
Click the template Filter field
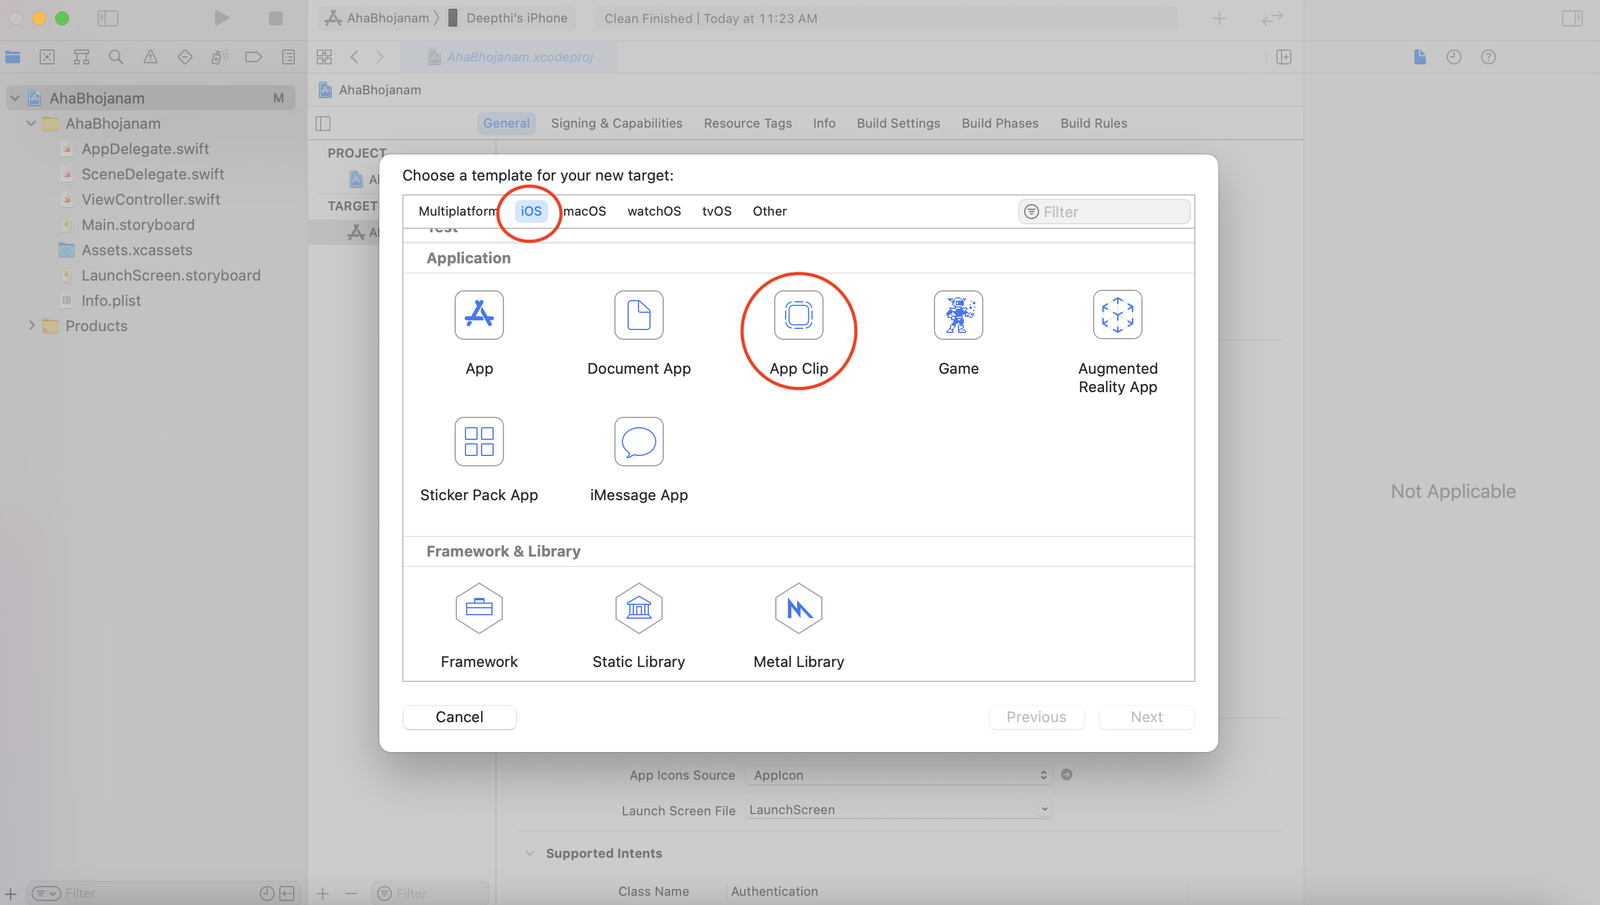click(x=1104, y=212)
